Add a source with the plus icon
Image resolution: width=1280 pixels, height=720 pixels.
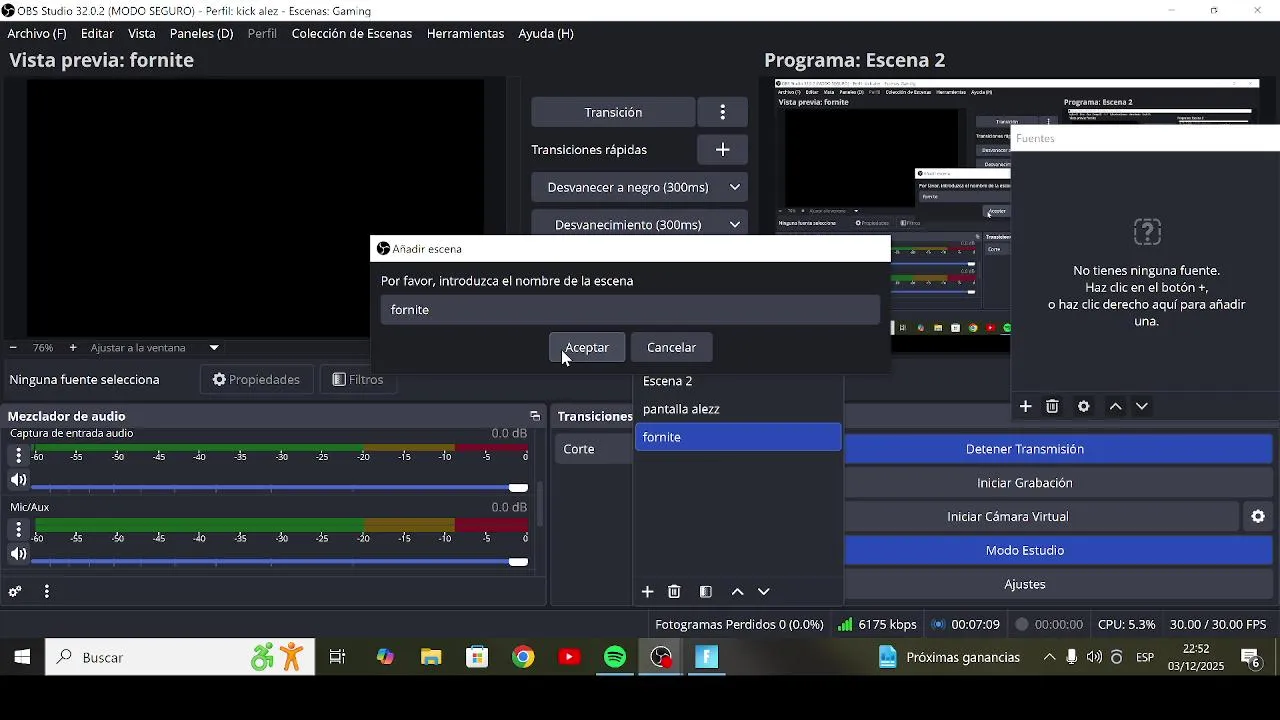point(1025,406)
